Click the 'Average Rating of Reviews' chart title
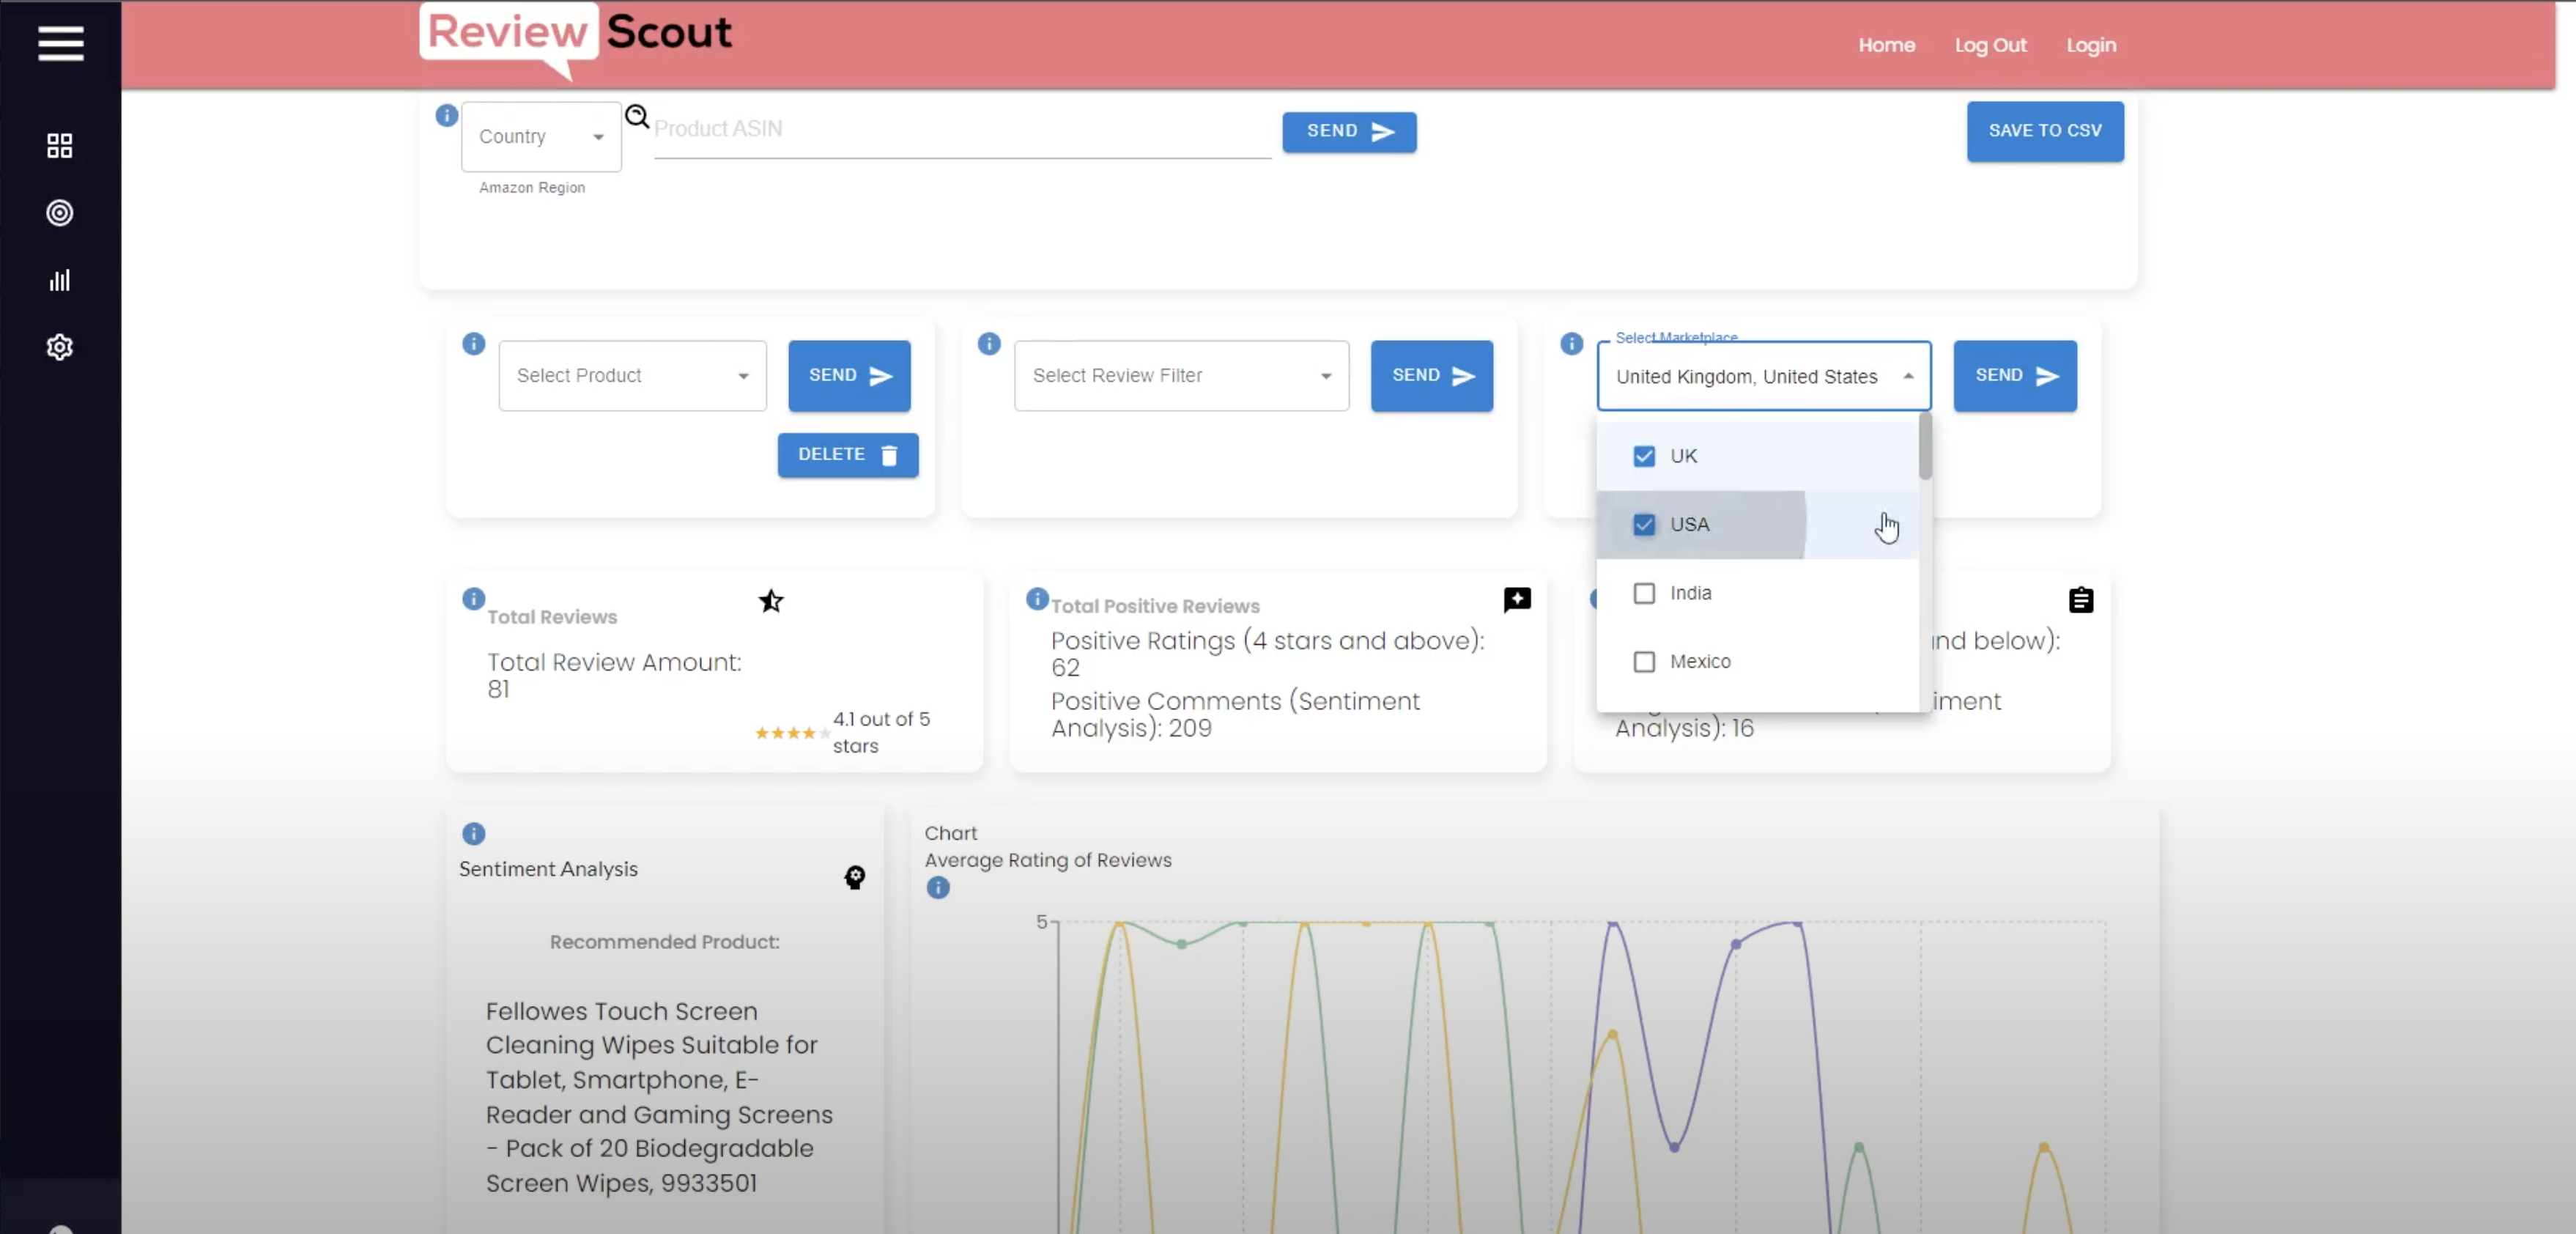The image size is (2576, 1234). [1048, 861]
